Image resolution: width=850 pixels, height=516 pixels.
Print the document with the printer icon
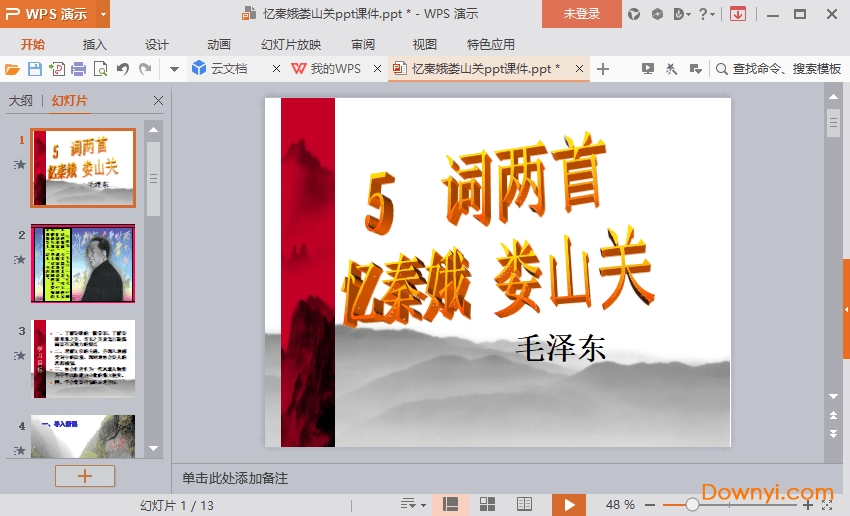click(x=79, y=69)
